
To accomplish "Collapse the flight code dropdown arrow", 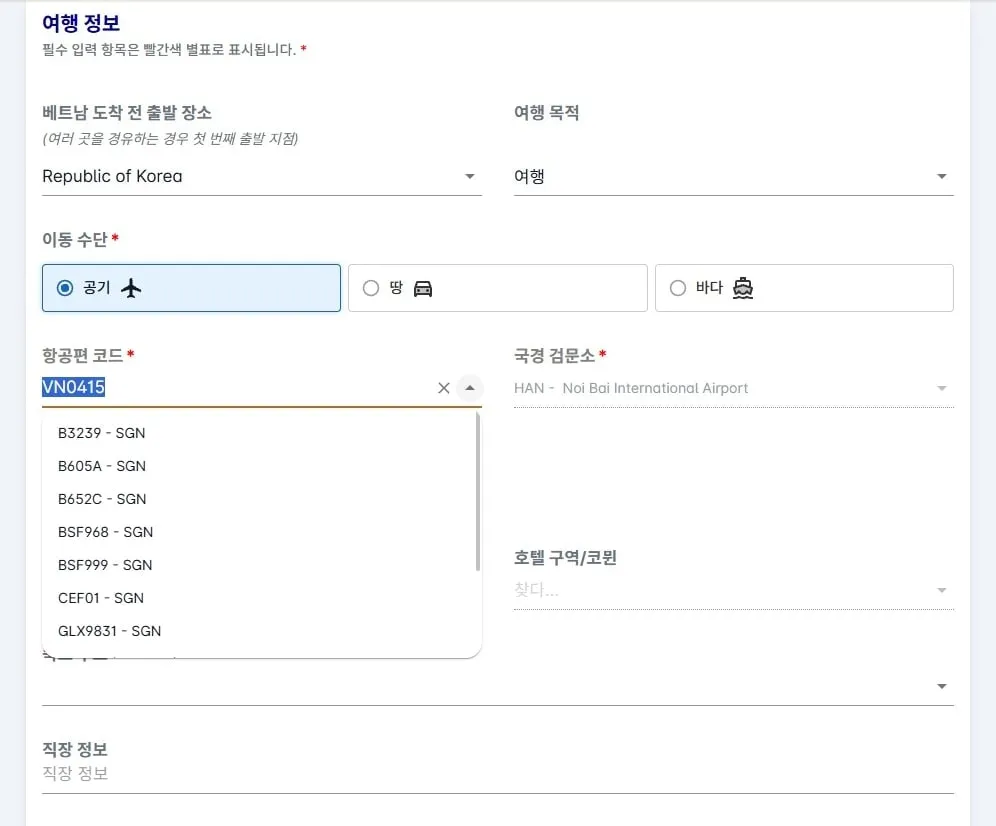I will coord(470,388).
